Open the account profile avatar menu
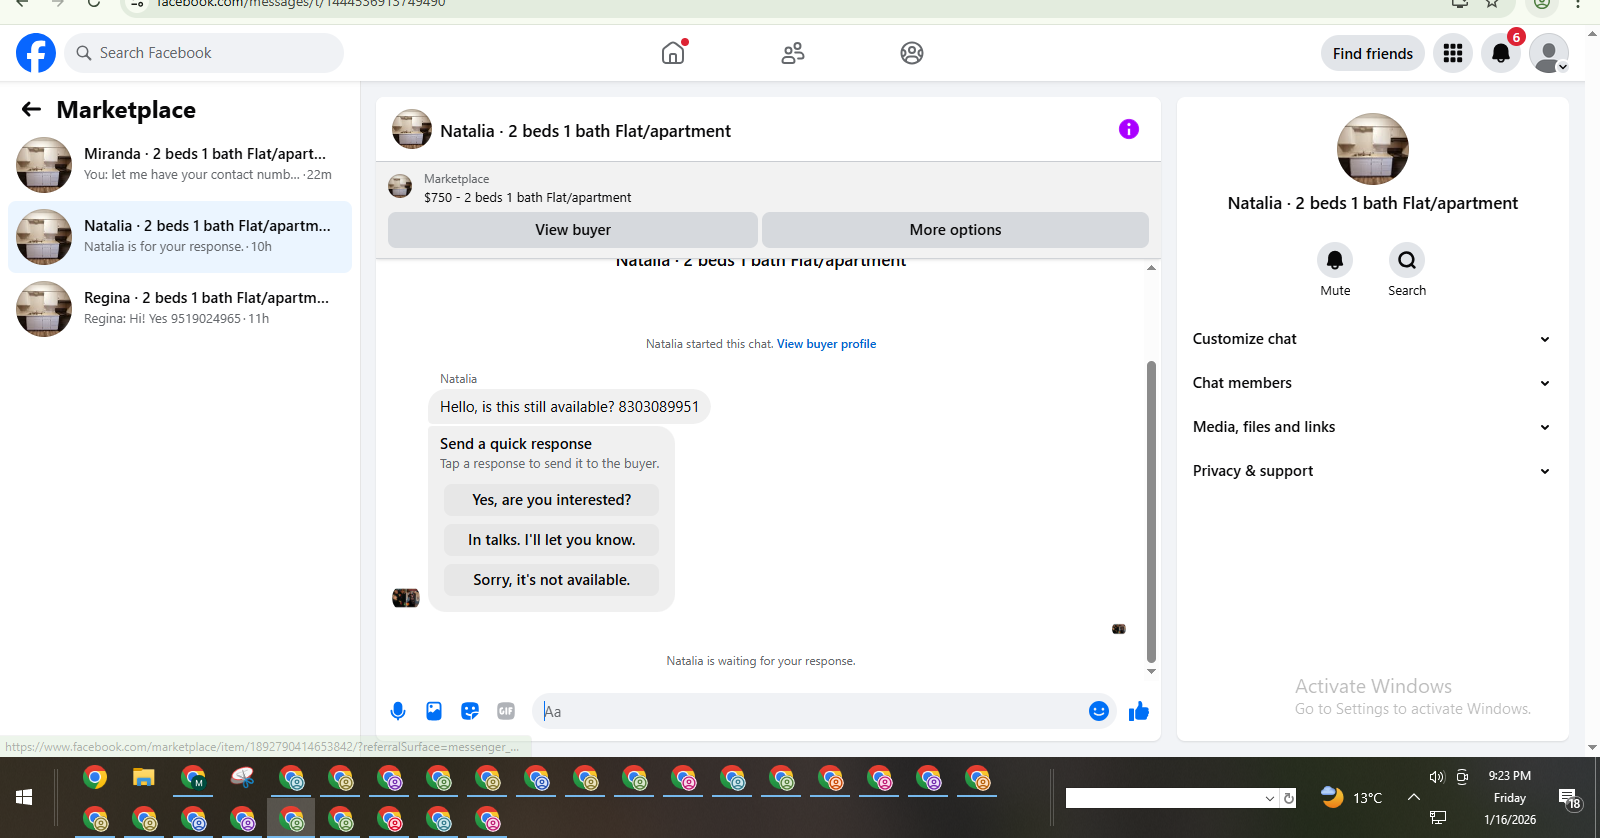This screenshot has width=1600, height=838. [1549, 53]
